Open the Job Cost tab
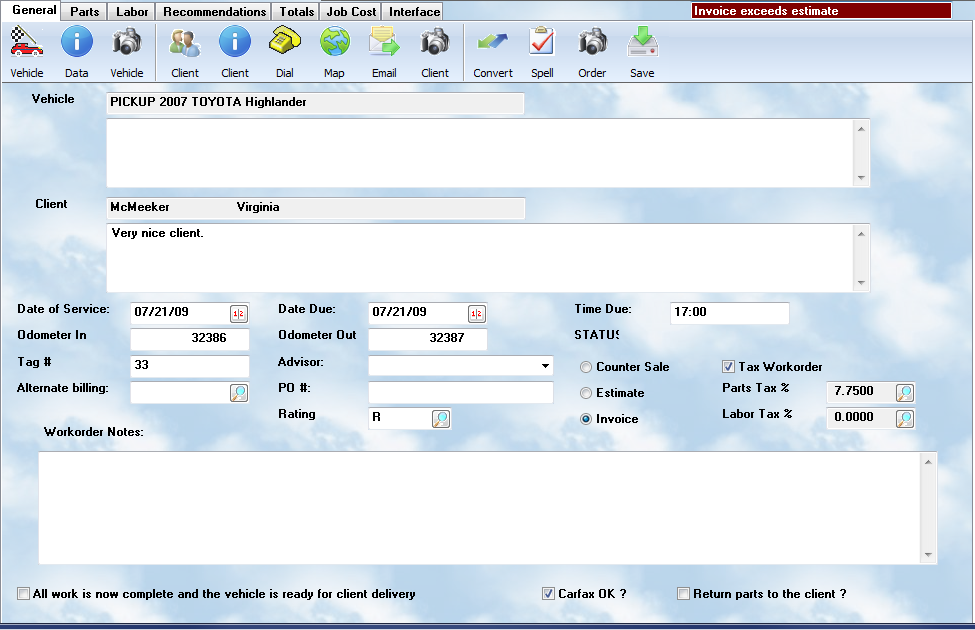Viewport: 975px width, 630px height. click(x=351, y=12)
